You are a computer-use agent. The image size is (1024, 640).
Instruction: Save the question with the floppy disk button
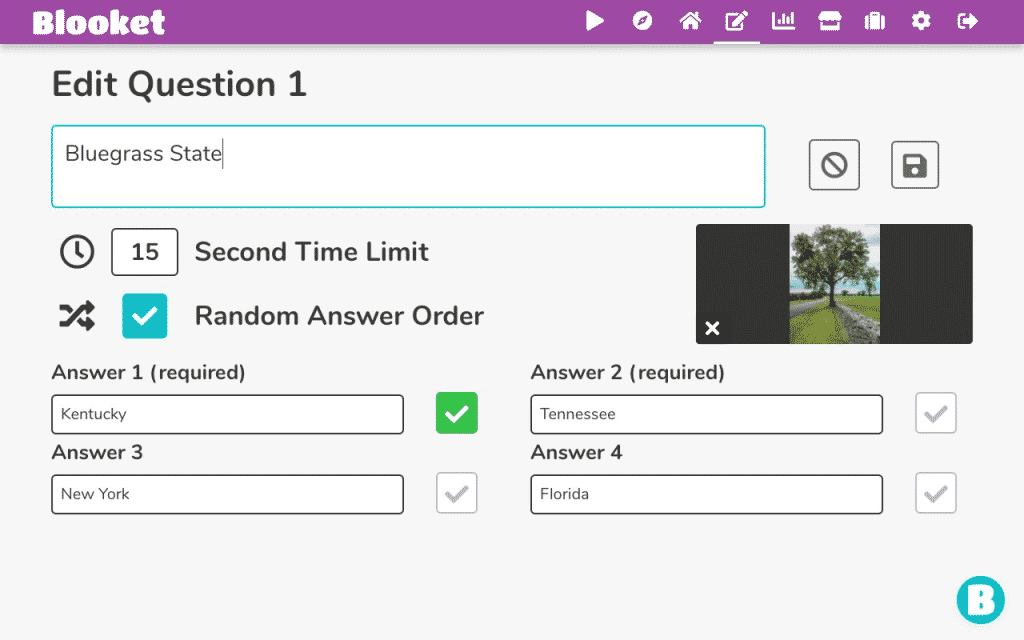[x=915, y=165]
